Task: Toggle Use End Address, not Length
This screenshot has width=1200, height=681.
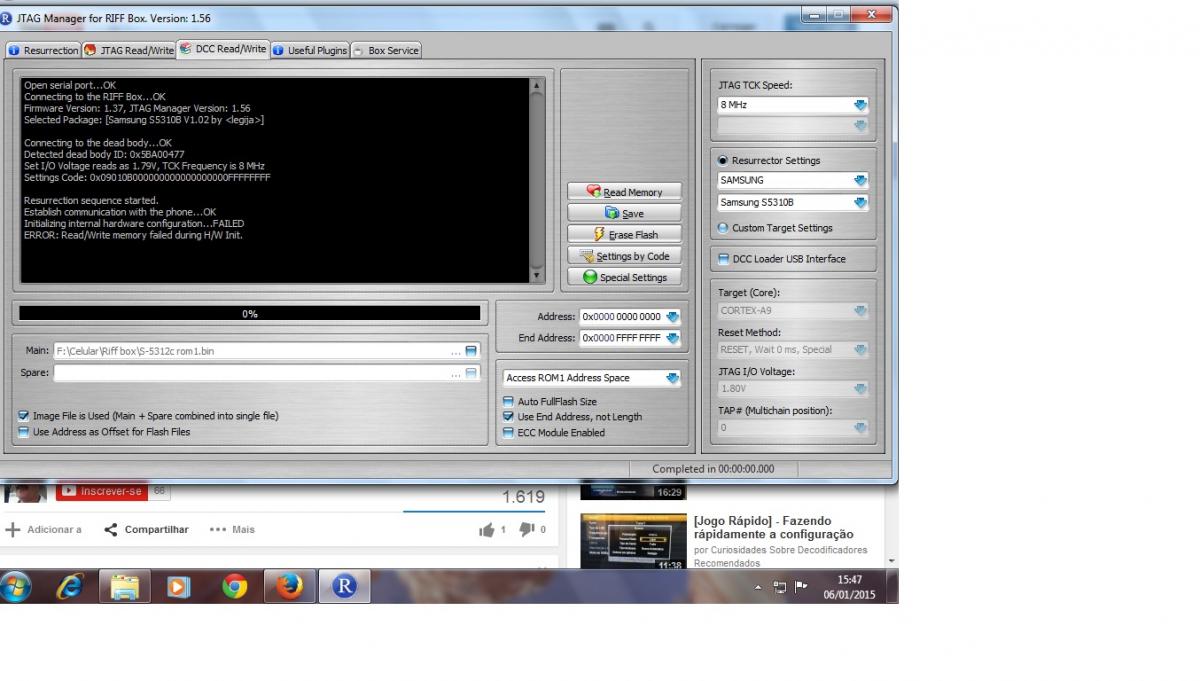Action: click(508, 417)
